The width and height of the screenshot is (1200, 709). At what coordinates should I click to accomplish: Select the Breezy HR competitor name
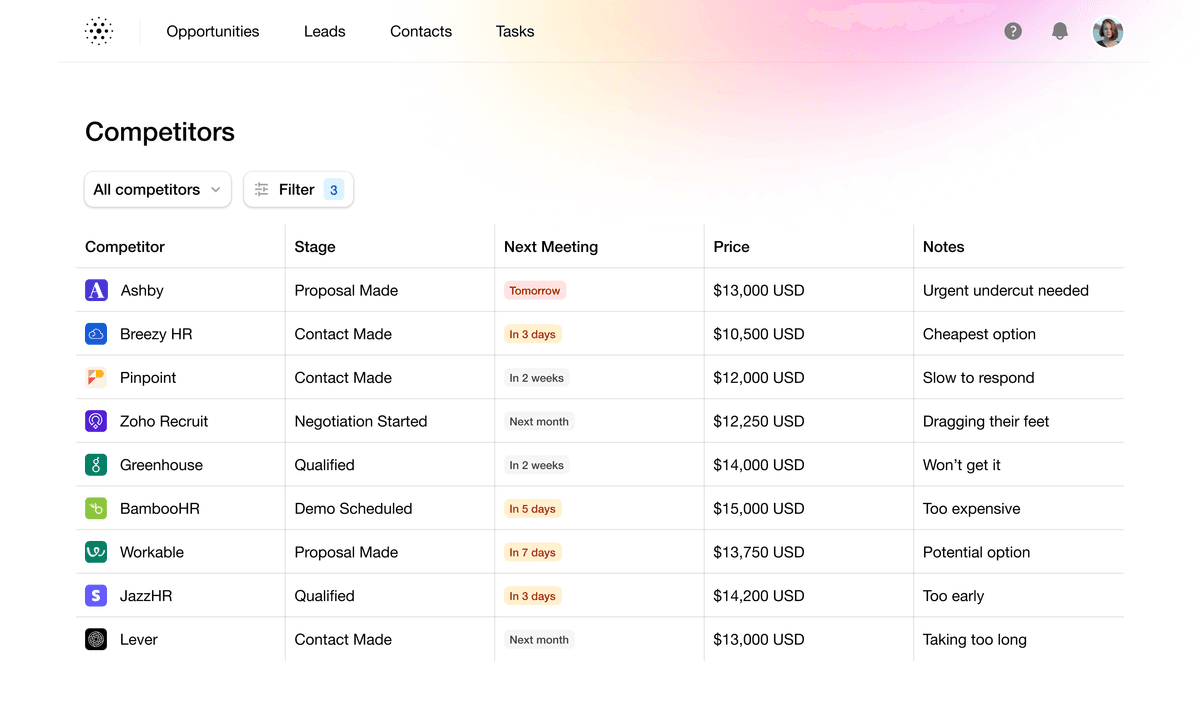pos(156,334)
